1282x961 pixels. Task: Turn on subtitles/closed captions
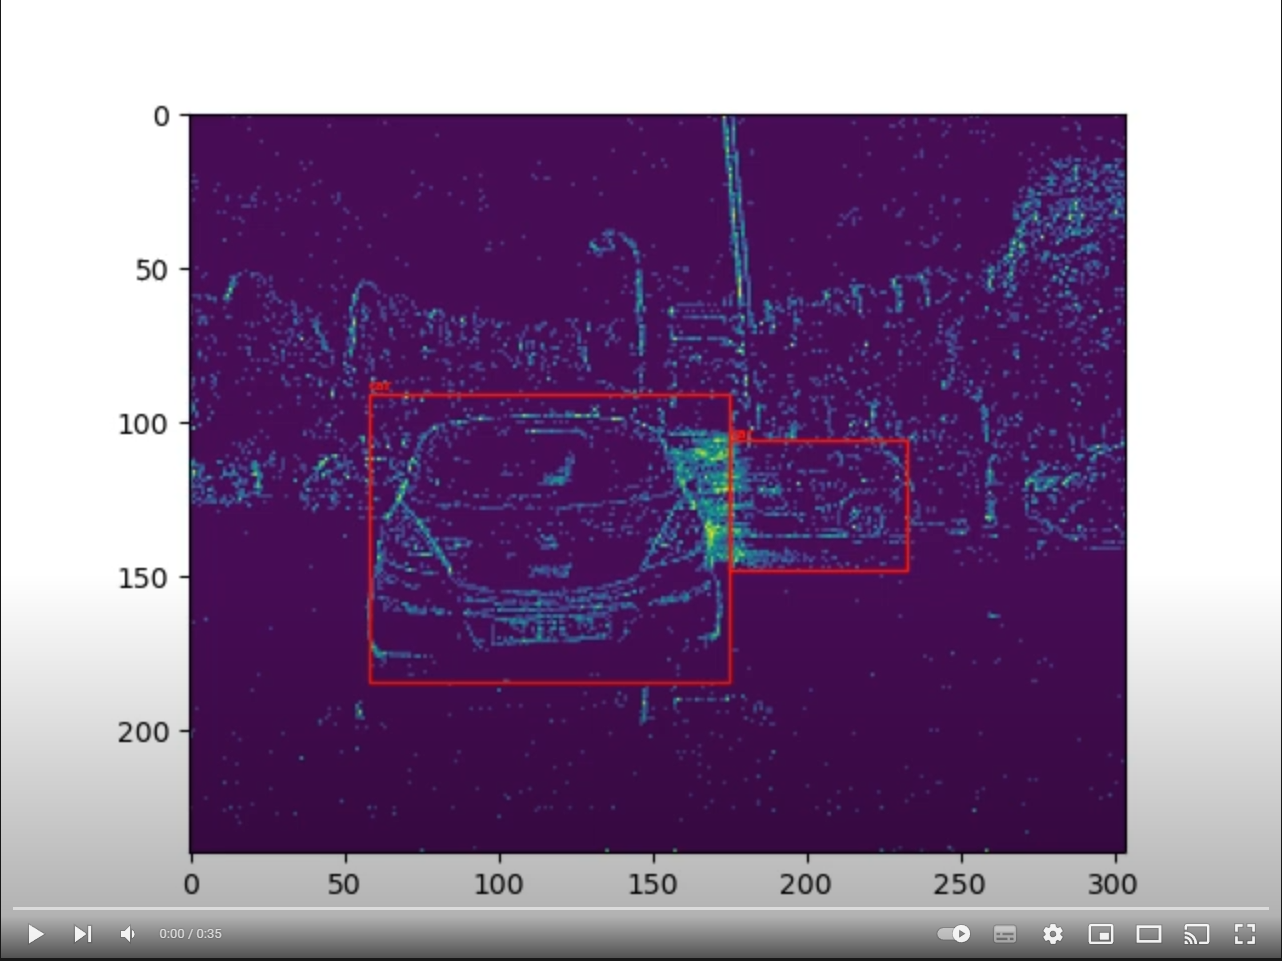tap(1005, 934)
